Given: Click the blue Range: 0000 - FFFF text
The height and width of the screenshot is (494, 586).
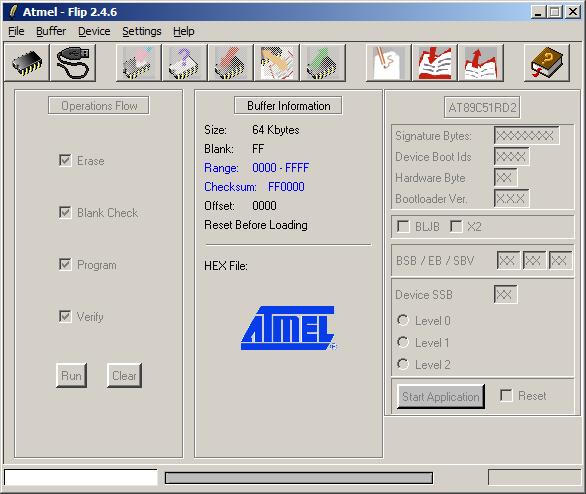Looking at the screenshot, I should click(256, 168).
